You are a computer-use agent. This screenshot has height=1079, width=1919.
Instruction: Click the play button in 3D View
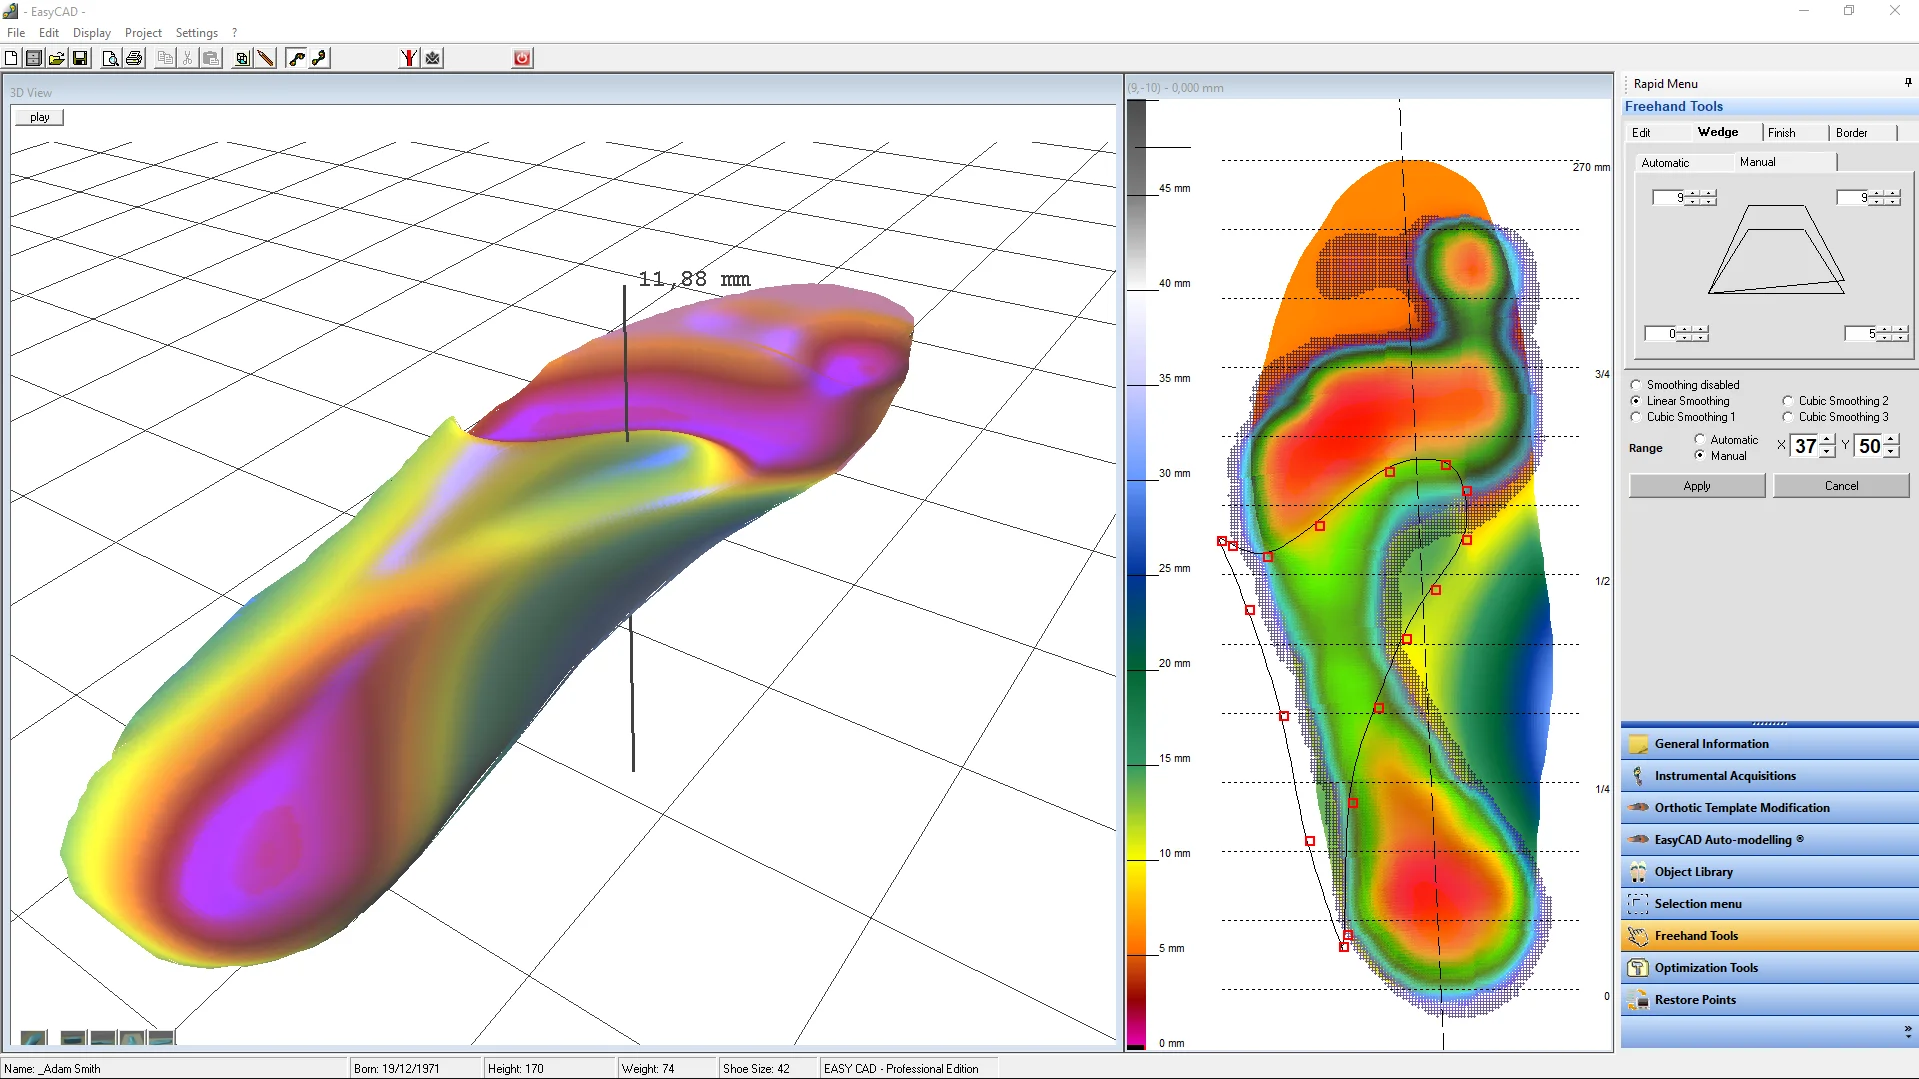39,118
